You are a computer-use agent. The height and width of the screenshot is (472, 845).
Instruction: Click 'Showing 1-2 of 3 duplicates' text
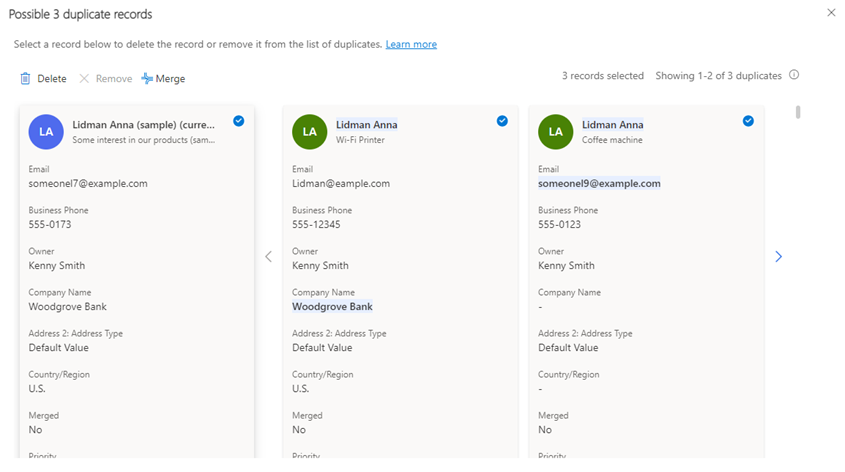tap(718, 75)
